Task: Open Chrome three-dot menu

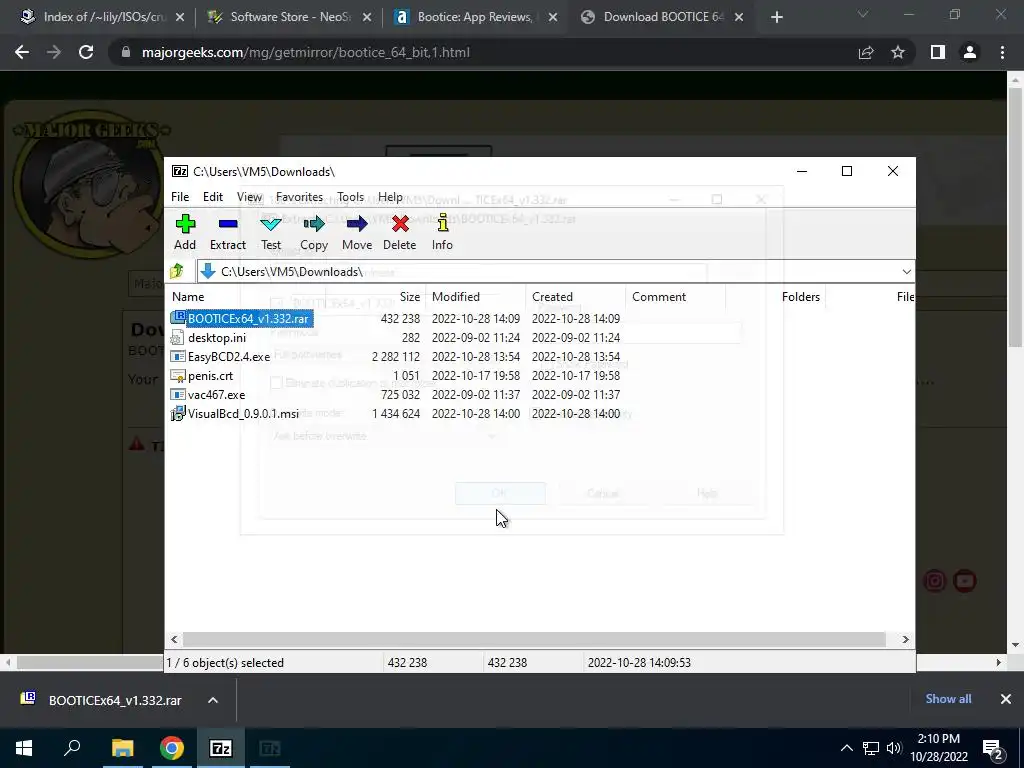Action: 1002,52
